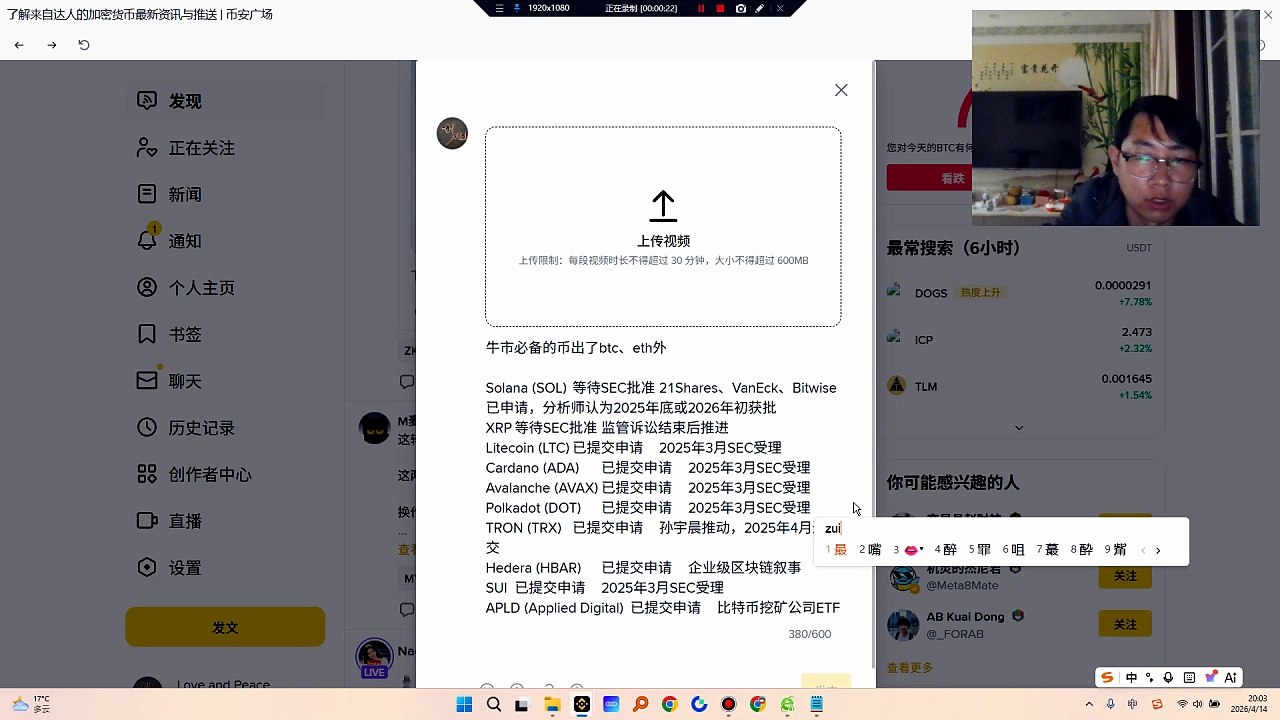Open the Windows Start menu
The width and height of the screenshot is (1280, 720).
pyautogui.click(x=464, y=705)
